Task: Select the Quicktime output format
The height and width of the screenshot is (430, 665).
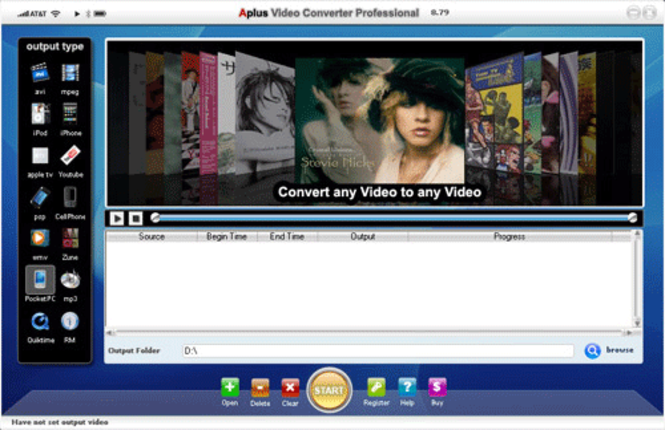Action: [x=40, y=322]
